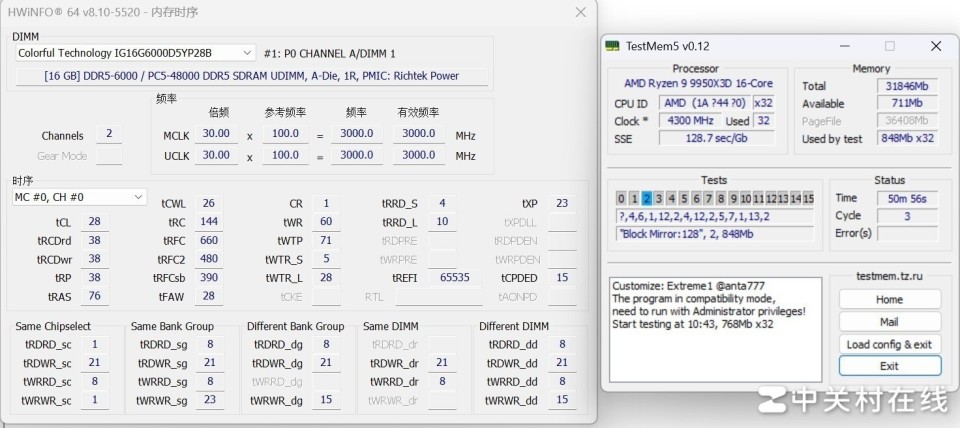Click the TestMem5 title bar app icon
960x428 pixels.
pos(612,46)
